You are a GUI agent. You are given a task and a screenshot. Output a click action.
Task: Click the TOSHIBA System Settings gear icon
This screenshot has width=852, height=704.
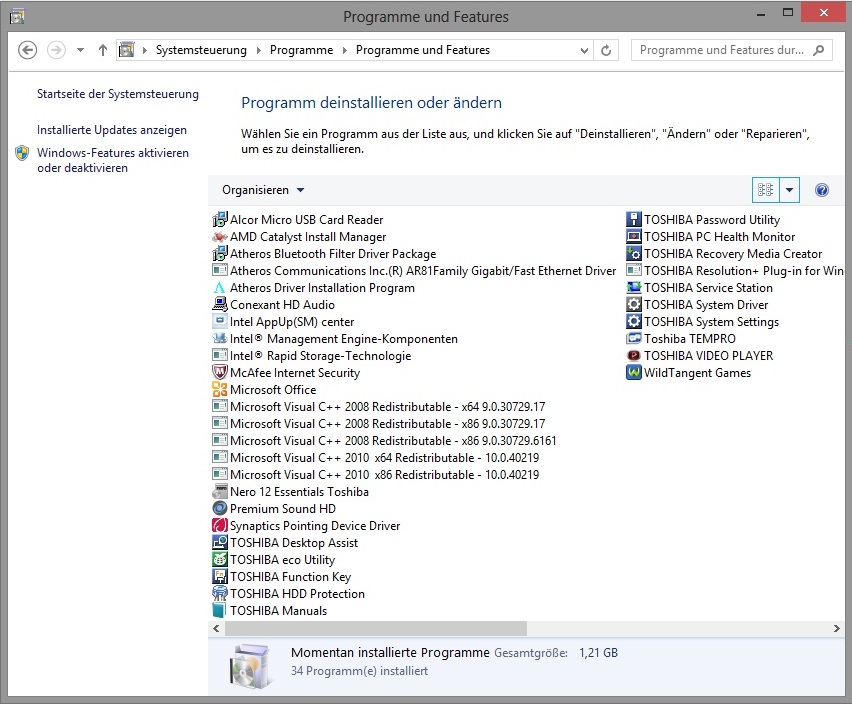634,322
